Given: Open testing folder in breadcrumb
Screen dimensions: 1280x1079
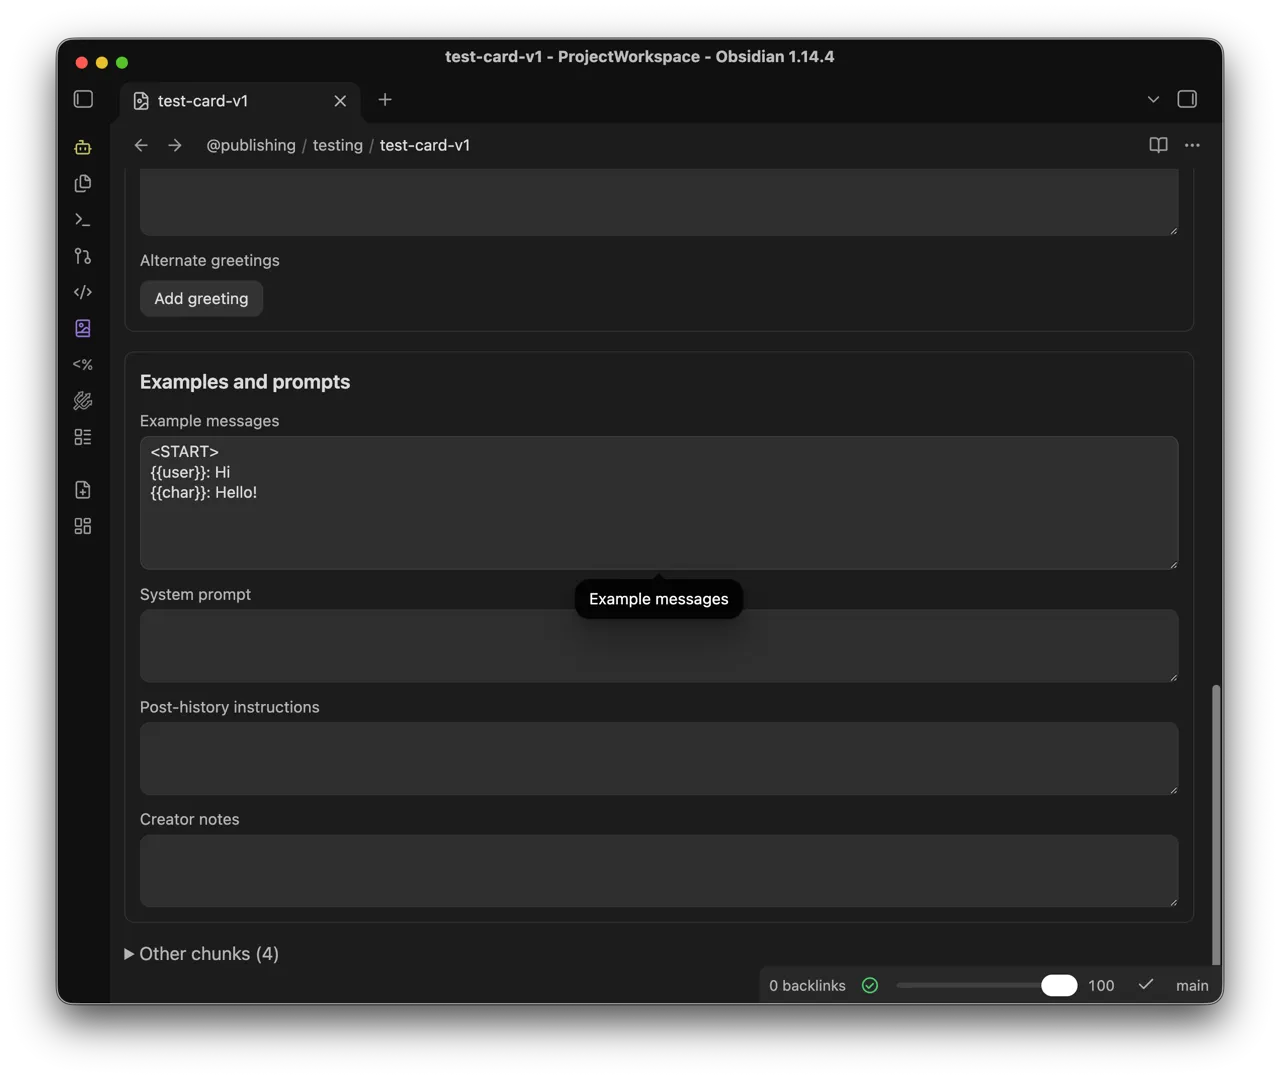Looking at the screenshot, I should pos(338,145).
